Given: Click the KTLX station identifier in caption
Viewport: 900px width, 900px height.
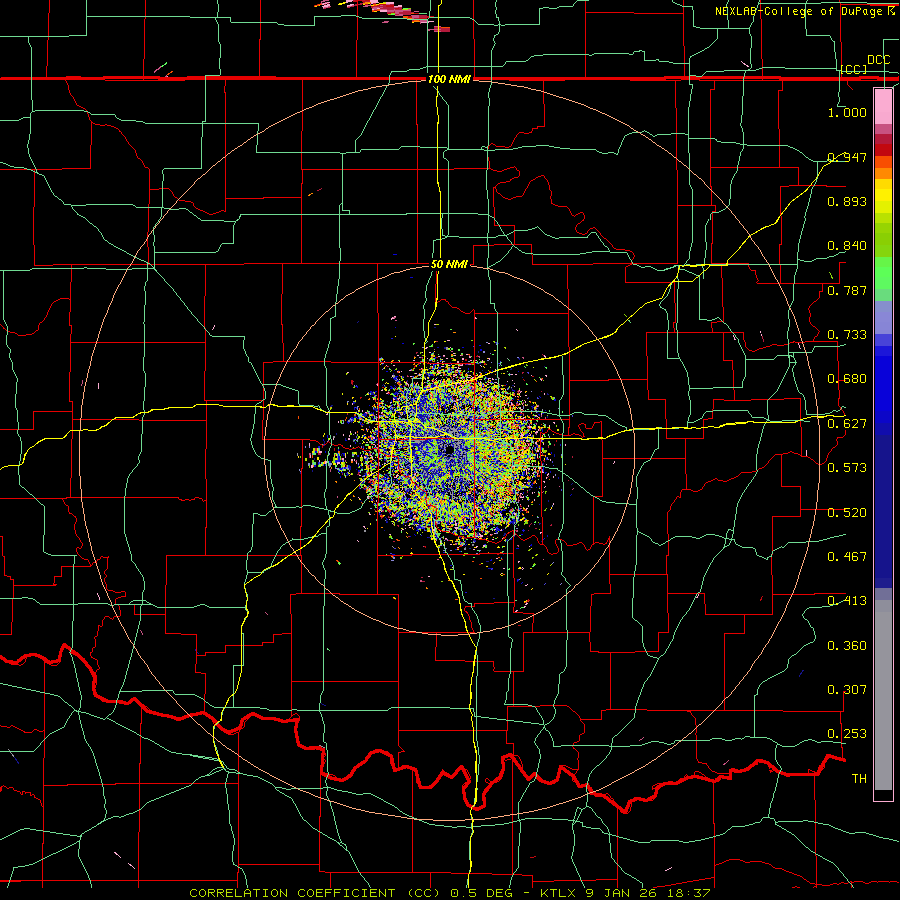Looking at the screenshot, I should 559,893.
